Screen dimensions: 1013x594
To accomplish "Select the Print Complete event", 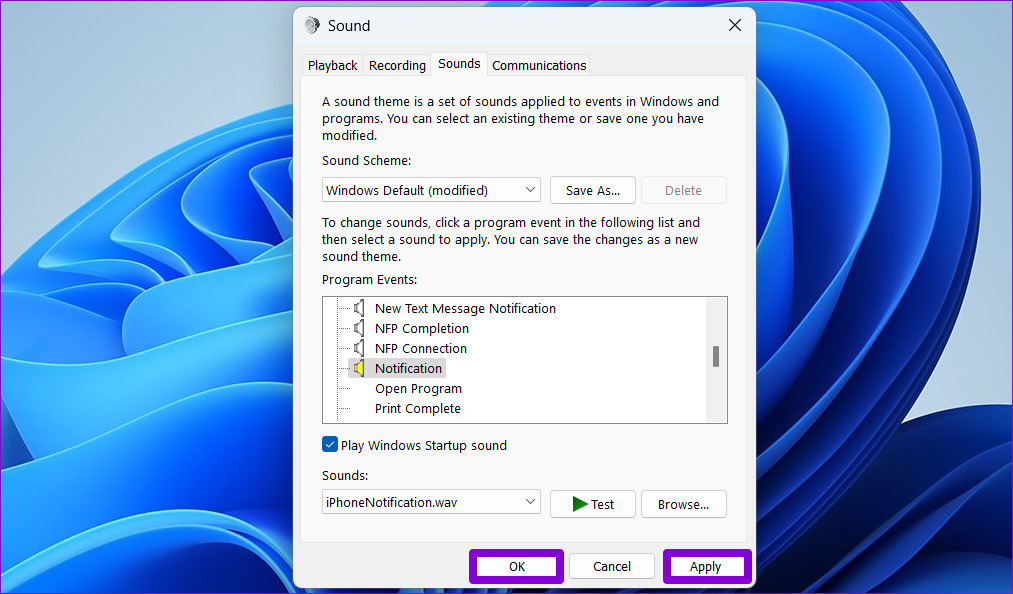I will click(417, 408).
